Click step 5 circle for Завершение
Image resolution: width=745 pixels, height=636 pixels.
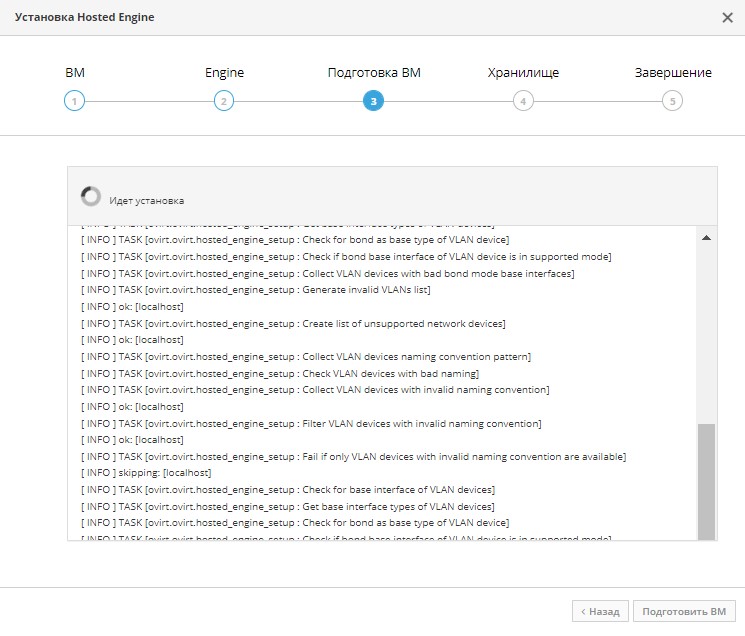pyautogui.click(x=672, y=101)
